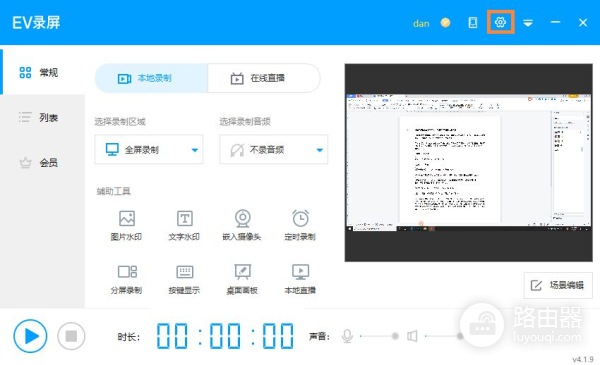Select the 本地录制 mode tab

click(151, 78)
